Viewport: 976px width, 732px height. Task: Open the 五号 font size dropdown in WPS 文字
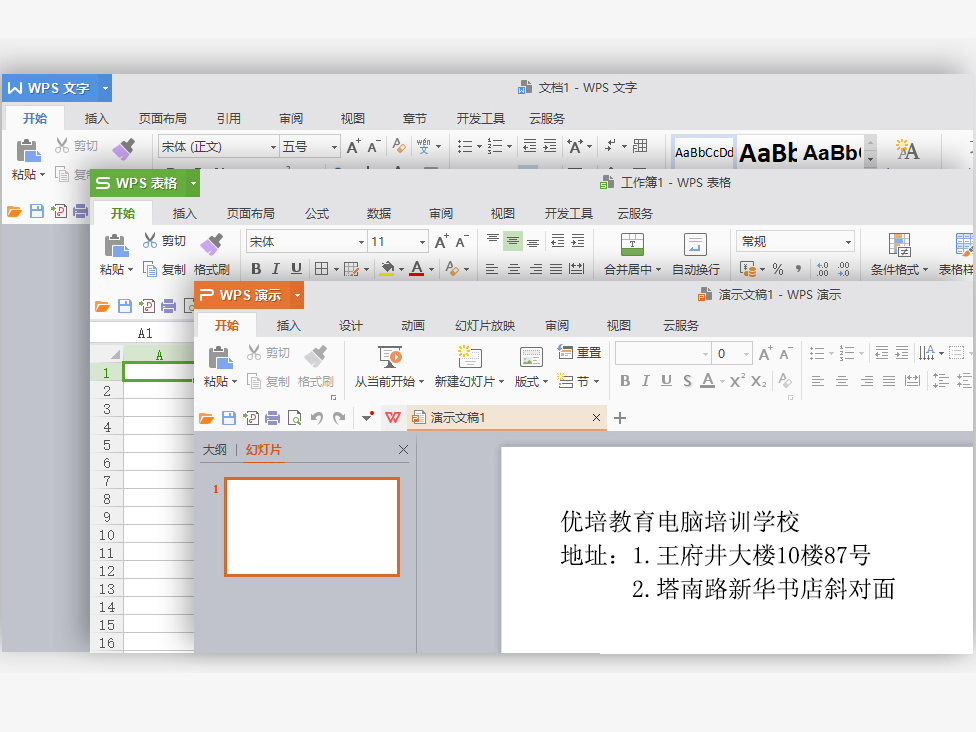click(335, 147)
